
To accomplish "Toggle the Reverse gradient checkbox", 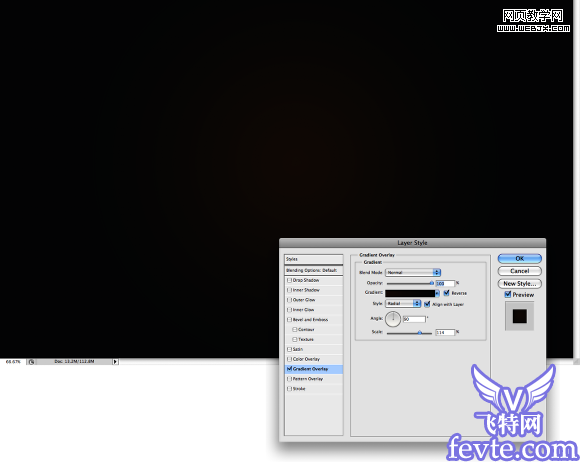I will click(446, 293).
